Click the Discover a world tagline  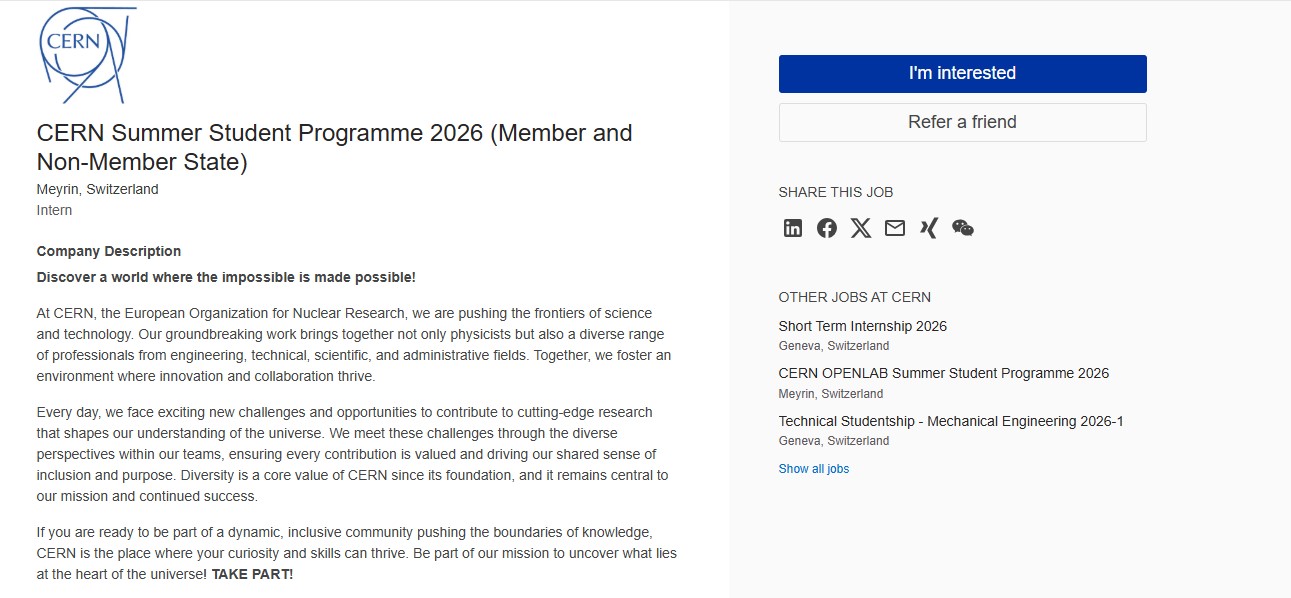226,277
